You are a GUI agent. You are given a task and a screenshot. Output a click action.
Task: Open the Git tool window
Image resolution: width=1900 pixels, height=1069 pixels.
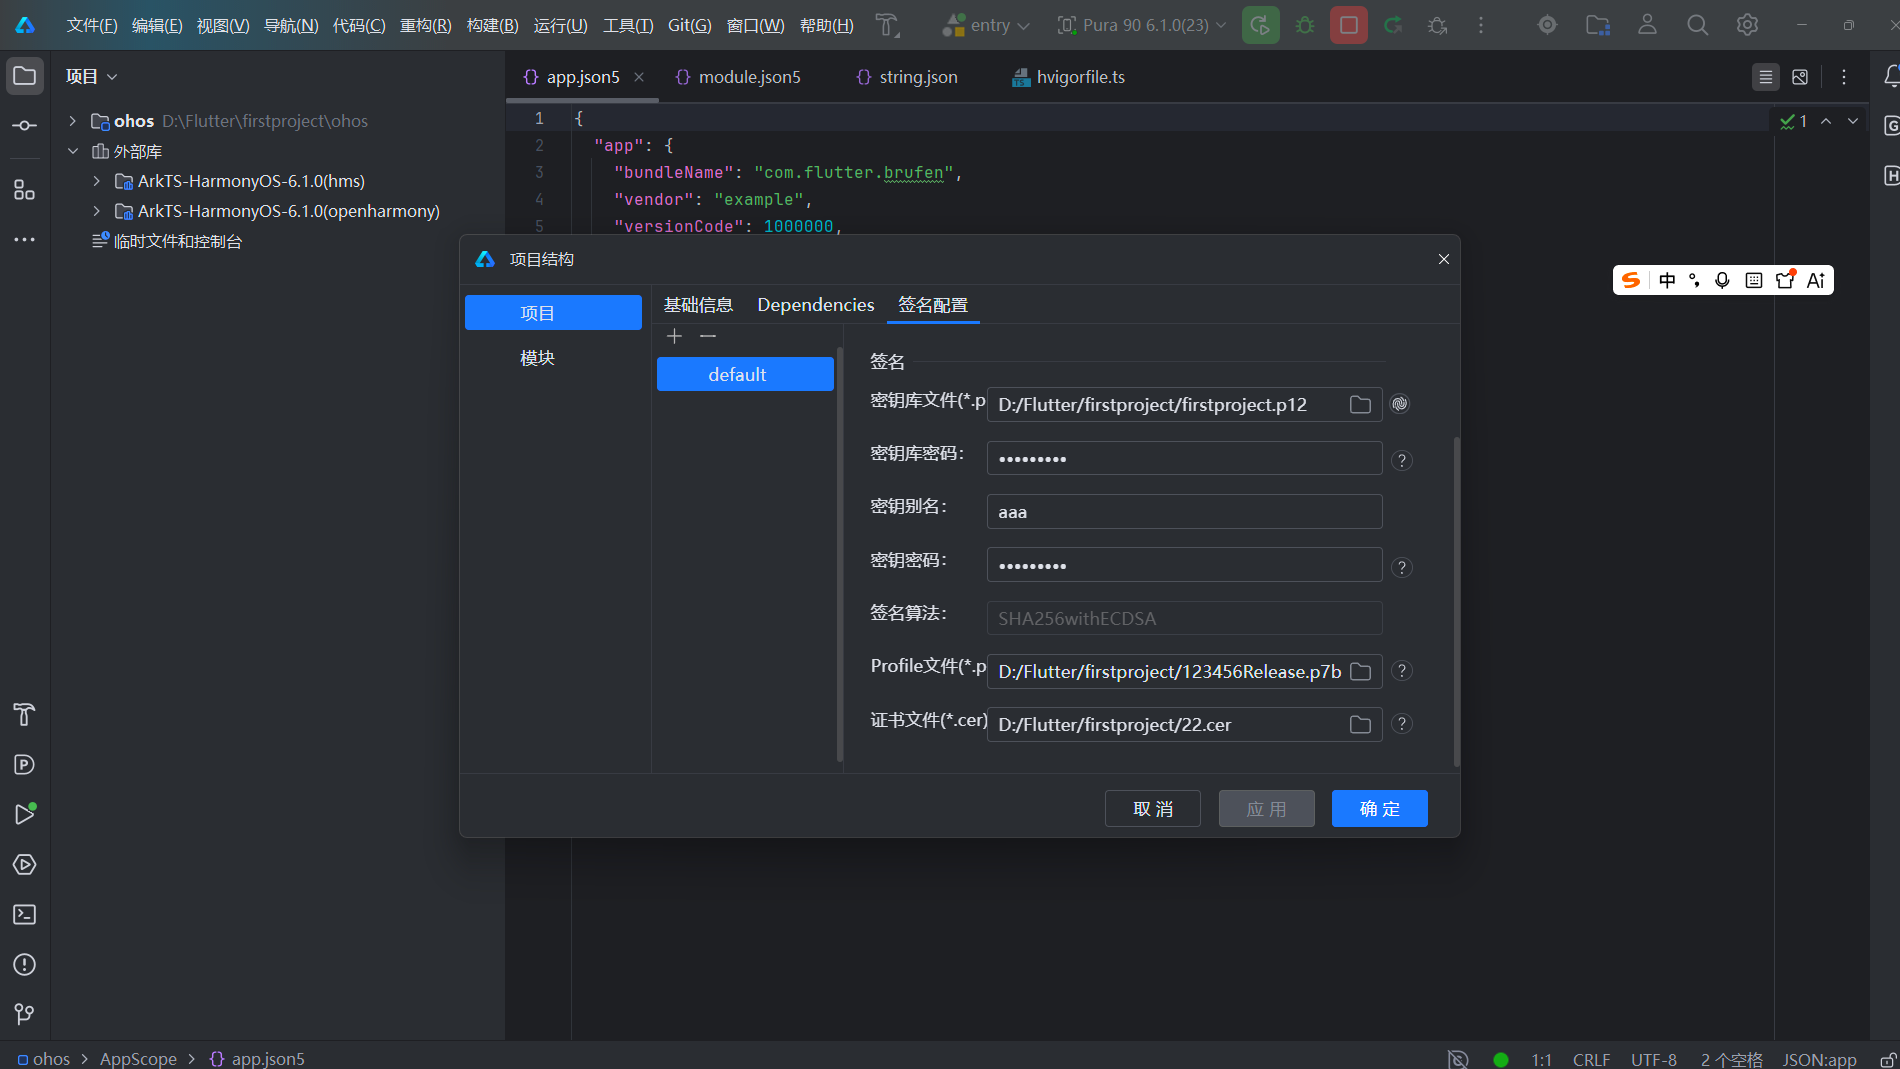tap(25, 1014)
